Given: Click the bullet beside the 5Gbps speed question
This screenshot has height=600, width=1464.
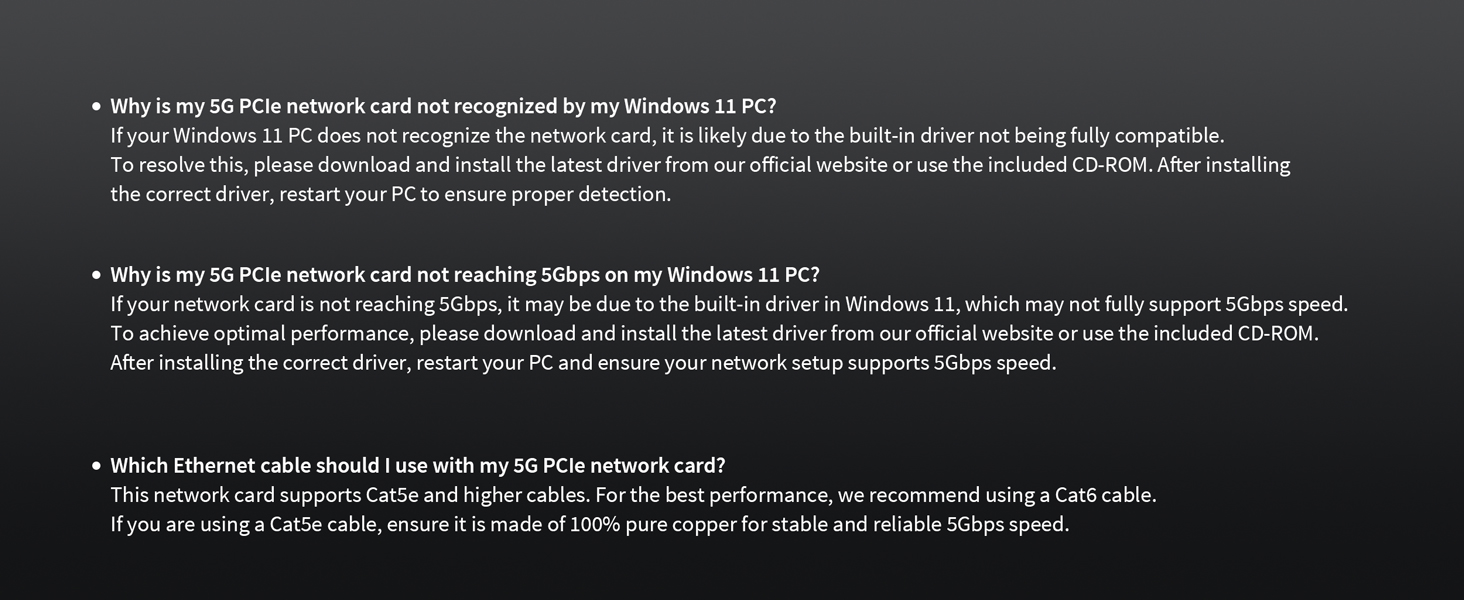Looking at the screenshot, I should pos(96,275).
